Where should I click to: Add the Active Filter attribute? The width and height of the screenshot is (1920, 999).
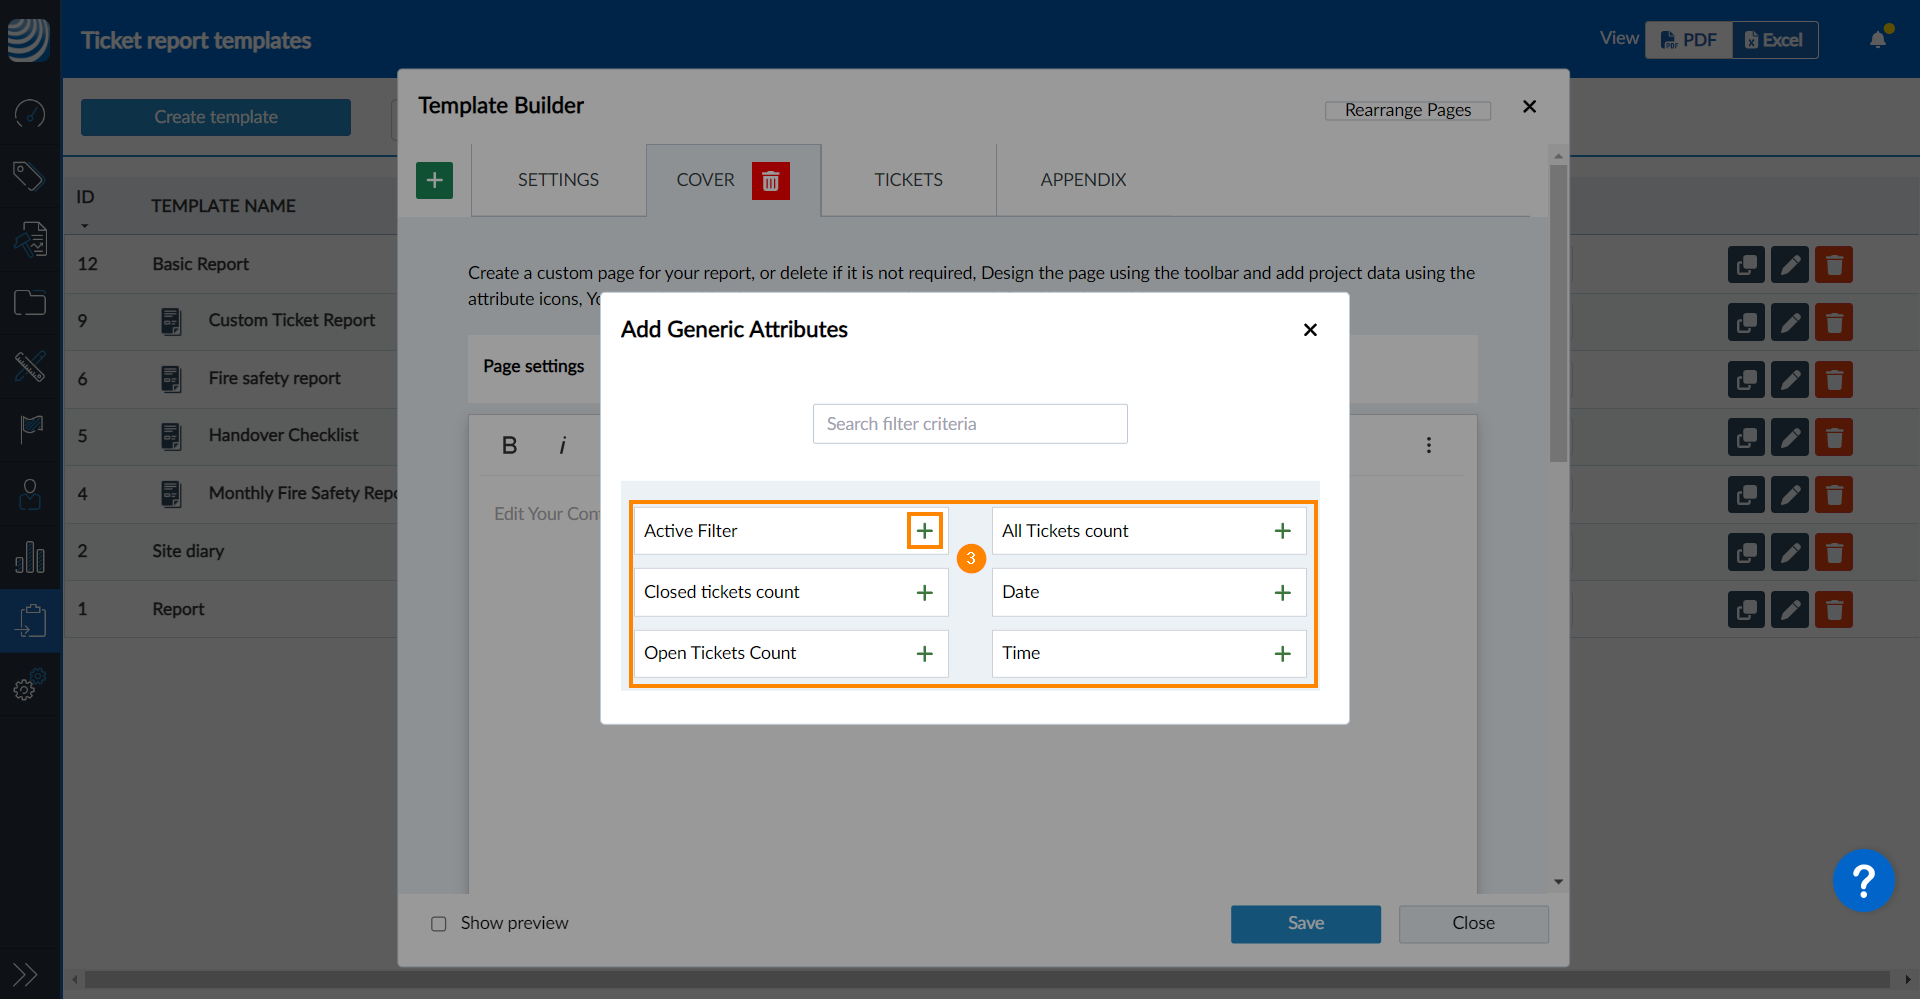925,531
